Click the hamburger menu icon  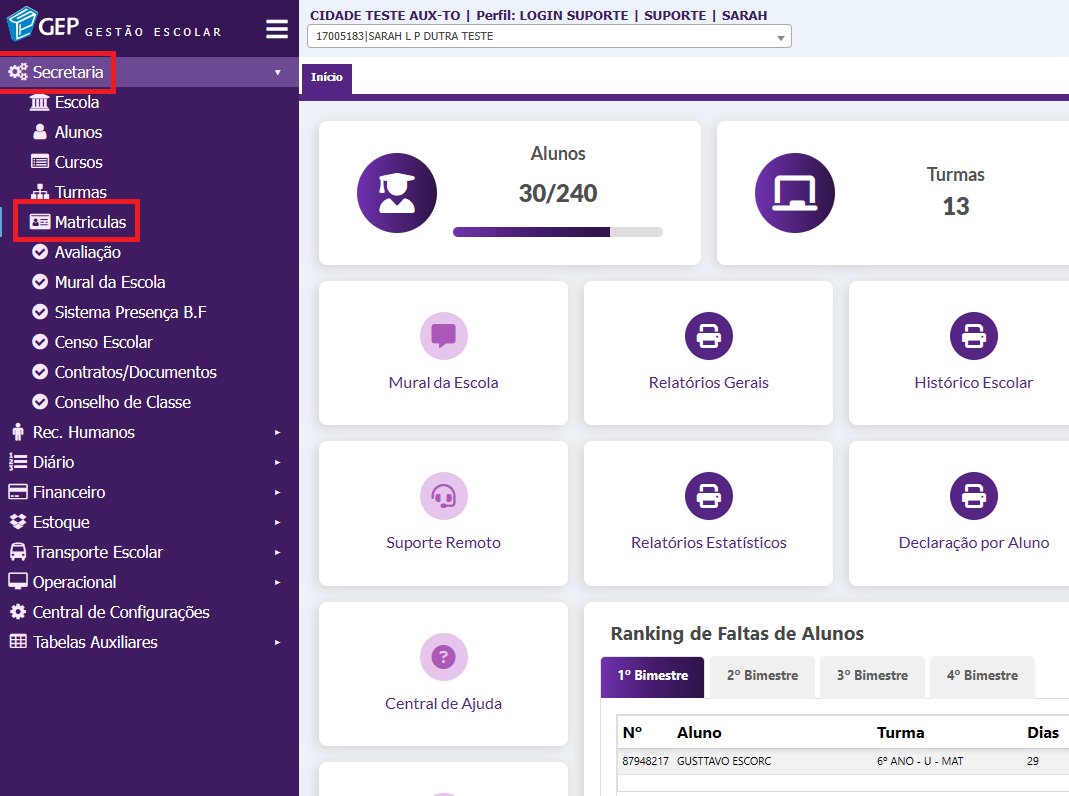277,29
